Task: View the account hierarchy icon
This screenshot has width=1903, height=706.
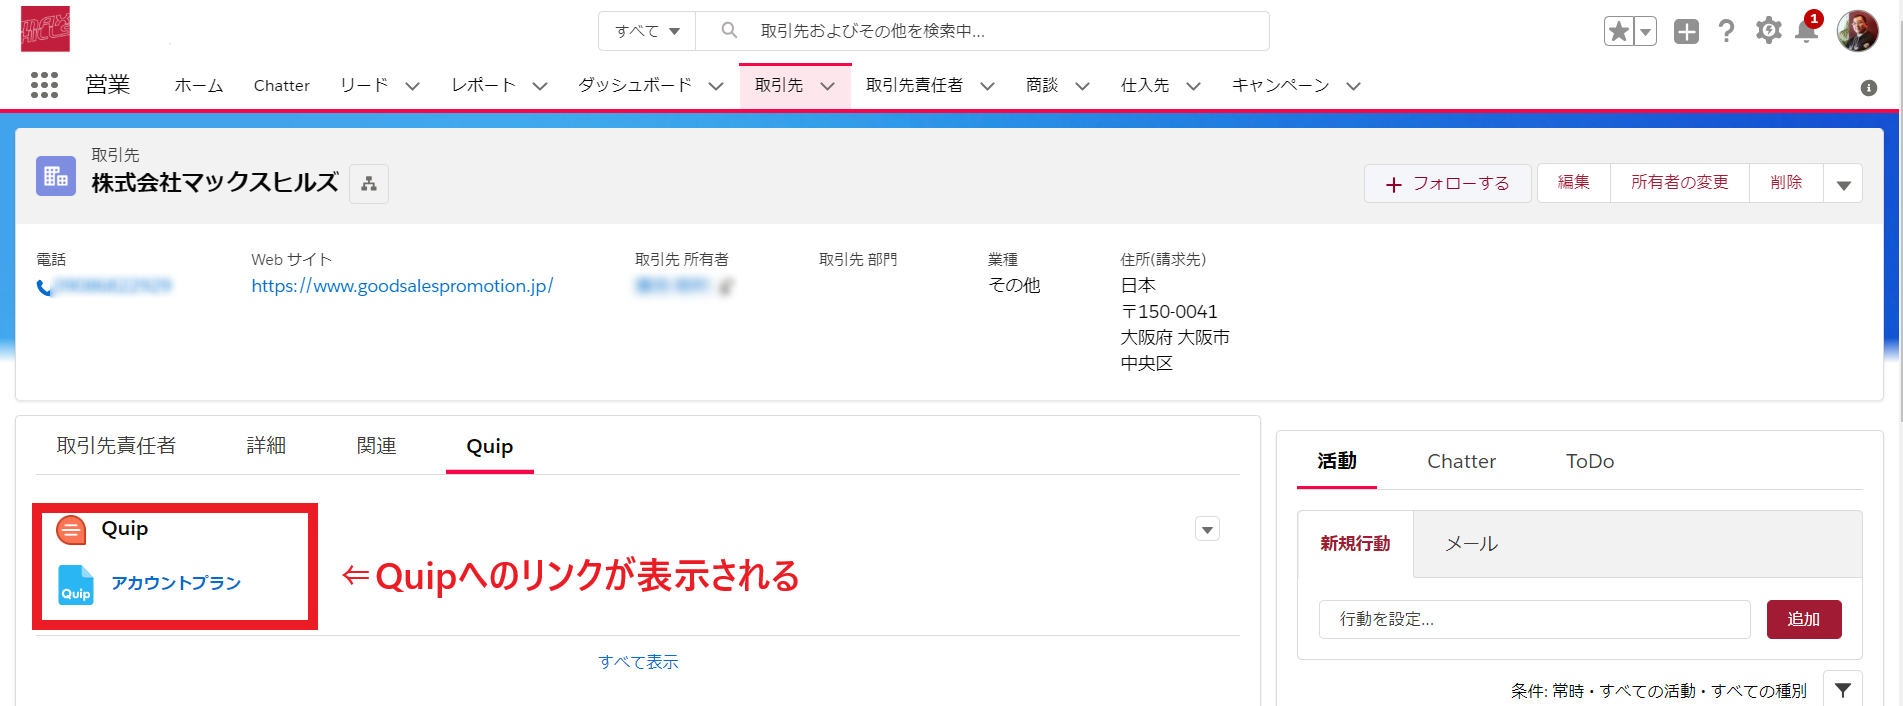Action: click(x=369, y=184)
